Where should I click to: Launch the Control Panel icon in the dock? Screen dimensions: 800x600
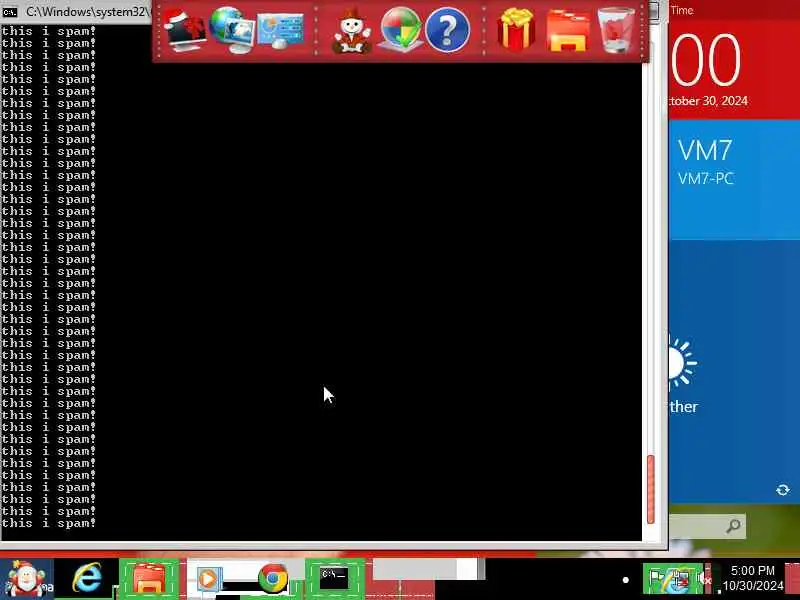[x=280, y=31]
